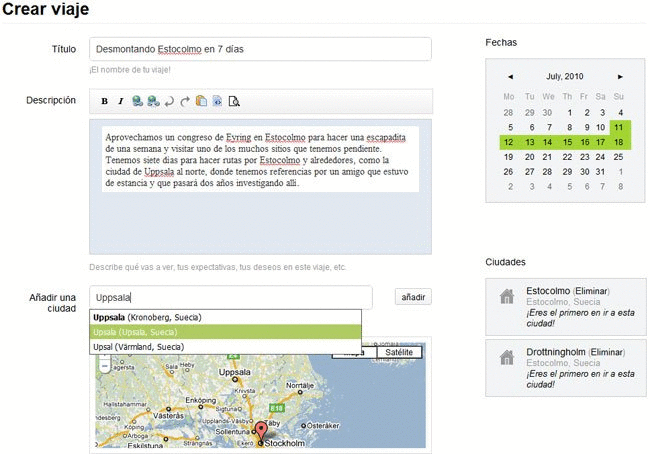
Task: Select July 11 in calendar
Action: click(x=618, y=127)
